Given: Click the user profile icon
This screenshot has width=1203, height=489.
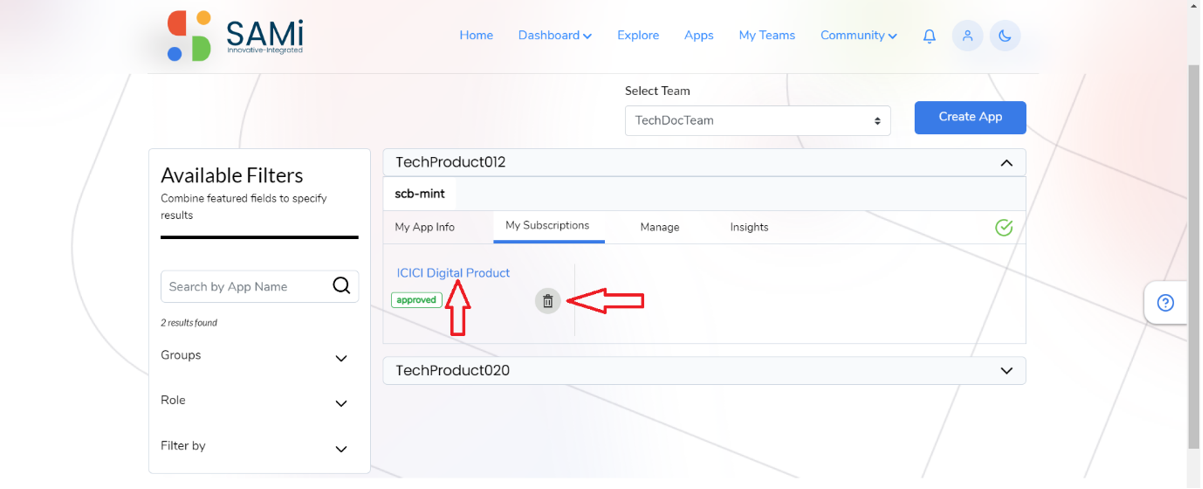Looking at the screenshot, I should click(967, 36).
